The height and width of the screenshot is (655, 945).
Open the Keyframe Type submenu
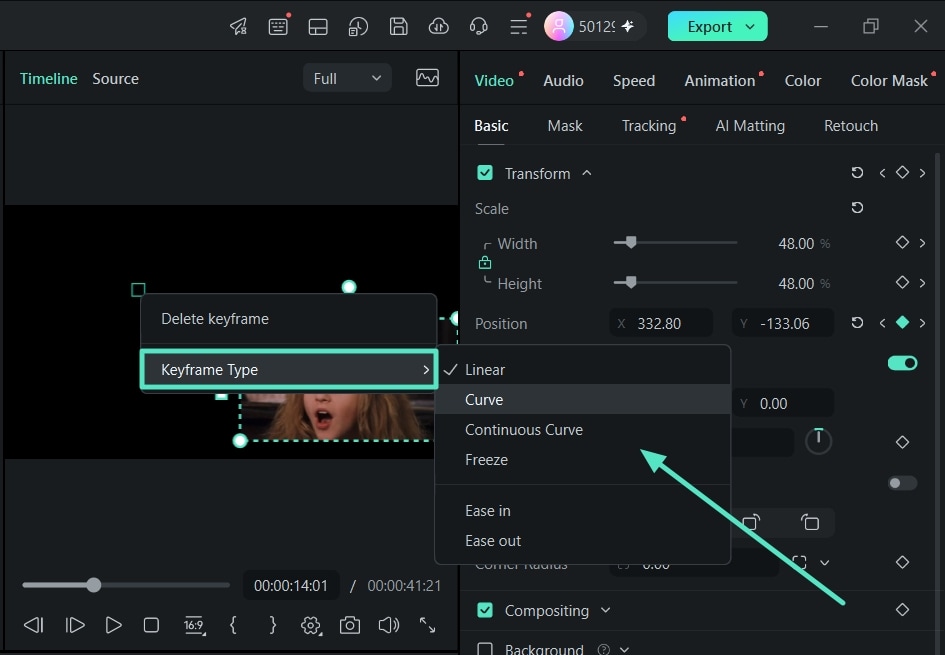tap(289, 369)
